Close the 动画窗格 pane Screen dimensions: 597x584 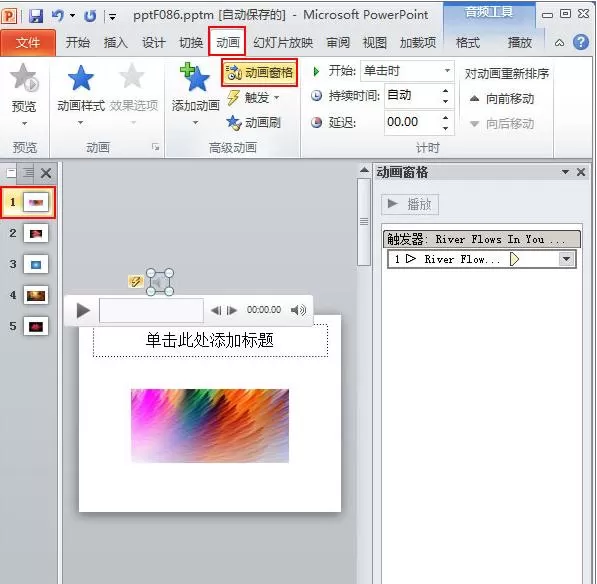click(x=581, y=172)
